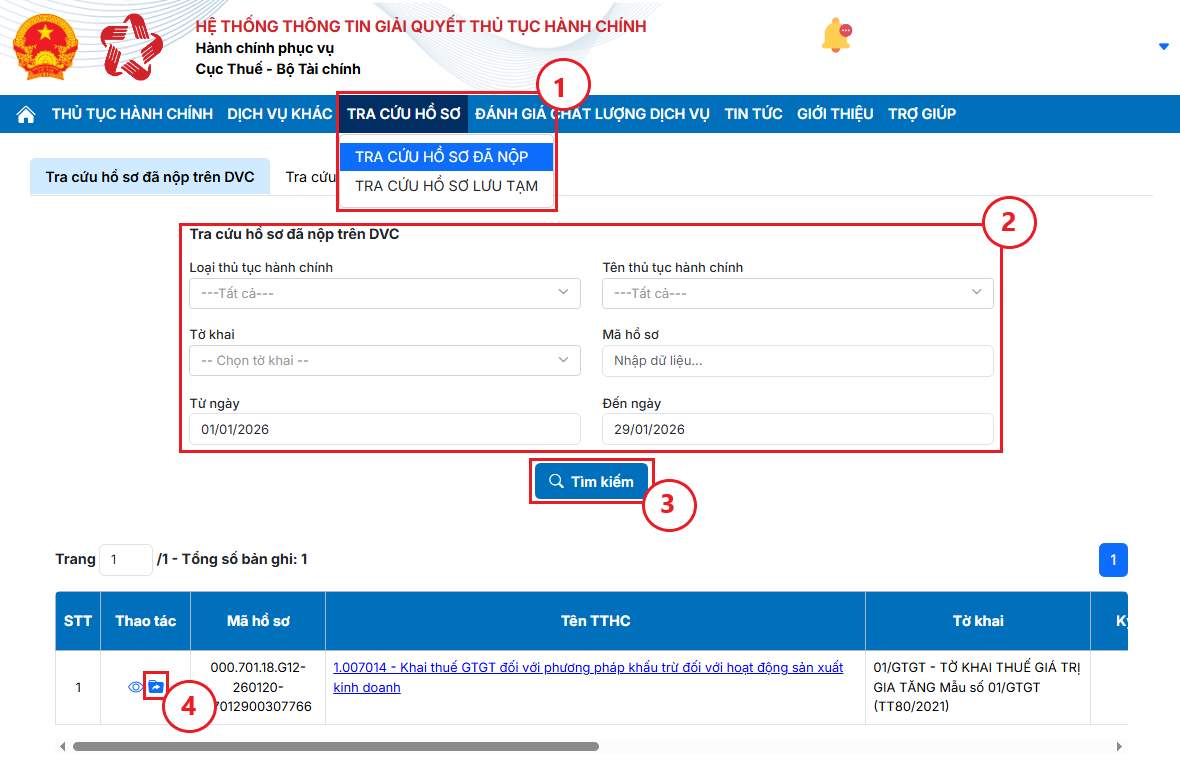Click the Từ ngày date field
Viewport: 1180px width, 783px height.
click(x=384, y=429)
